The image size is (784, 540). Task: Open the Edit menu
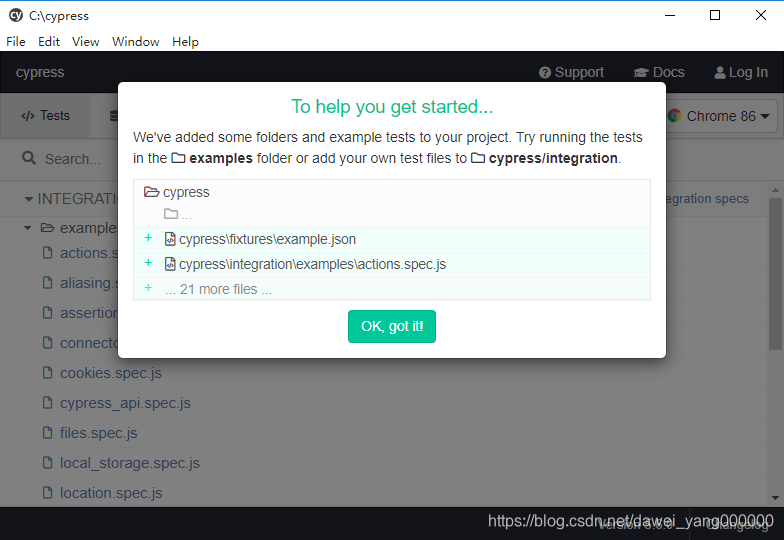click(x=48, y=42)
